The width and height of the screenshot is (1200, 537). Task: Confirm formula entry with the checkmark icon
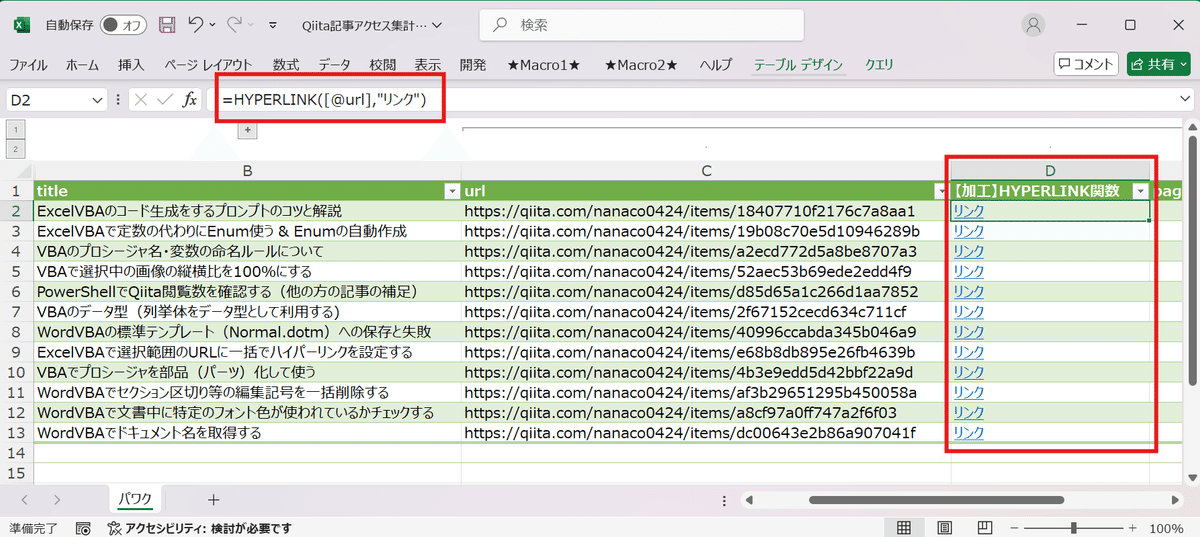[x=165, y=99]
